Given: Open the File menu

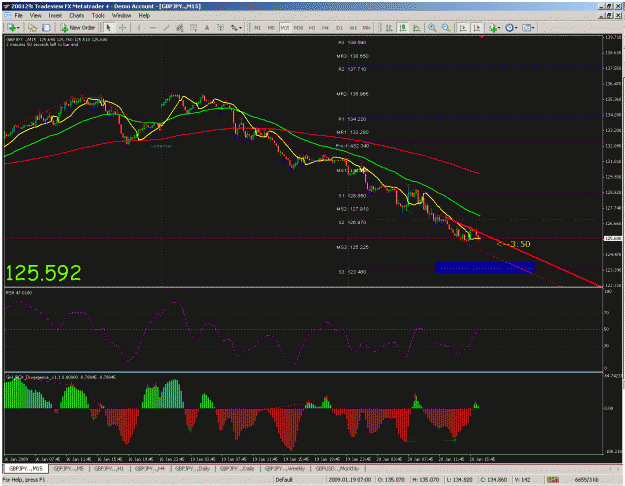Looking at the screenshot, I should click(x=18, y=16).
